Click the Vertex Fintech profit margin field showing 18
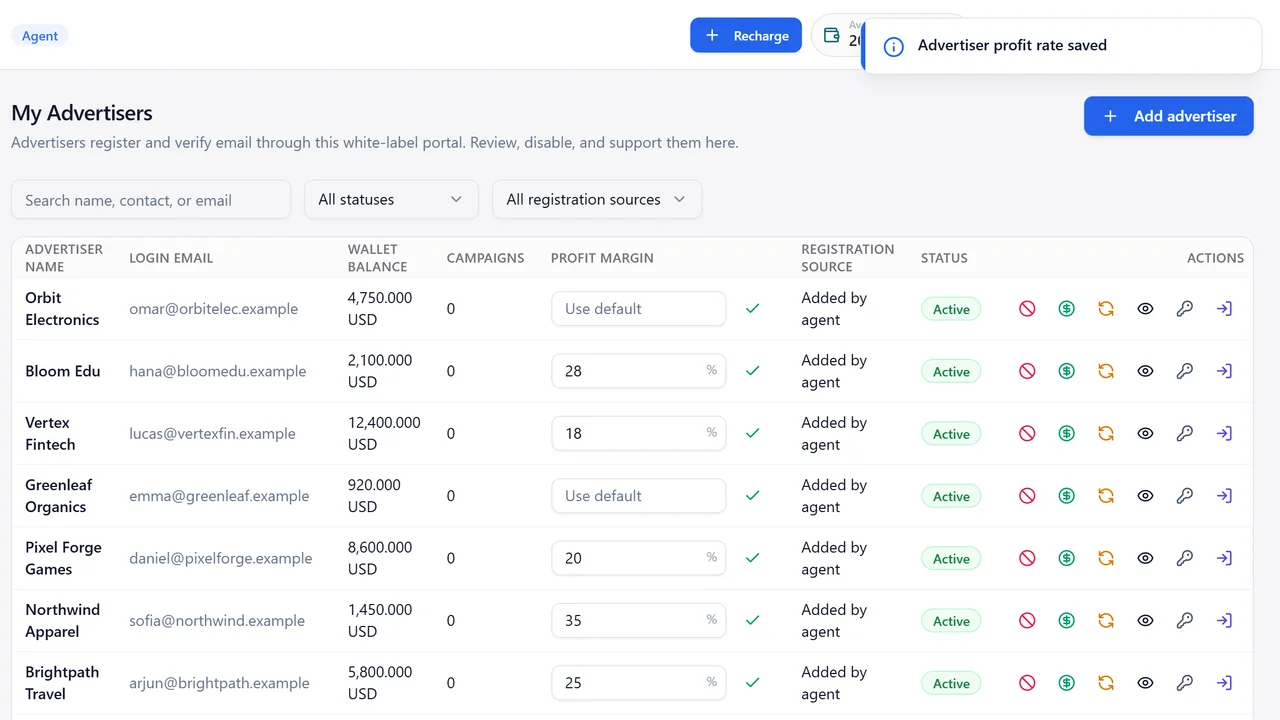Image resolution: width=1280 pixels, height=720 pixels. 639,433
